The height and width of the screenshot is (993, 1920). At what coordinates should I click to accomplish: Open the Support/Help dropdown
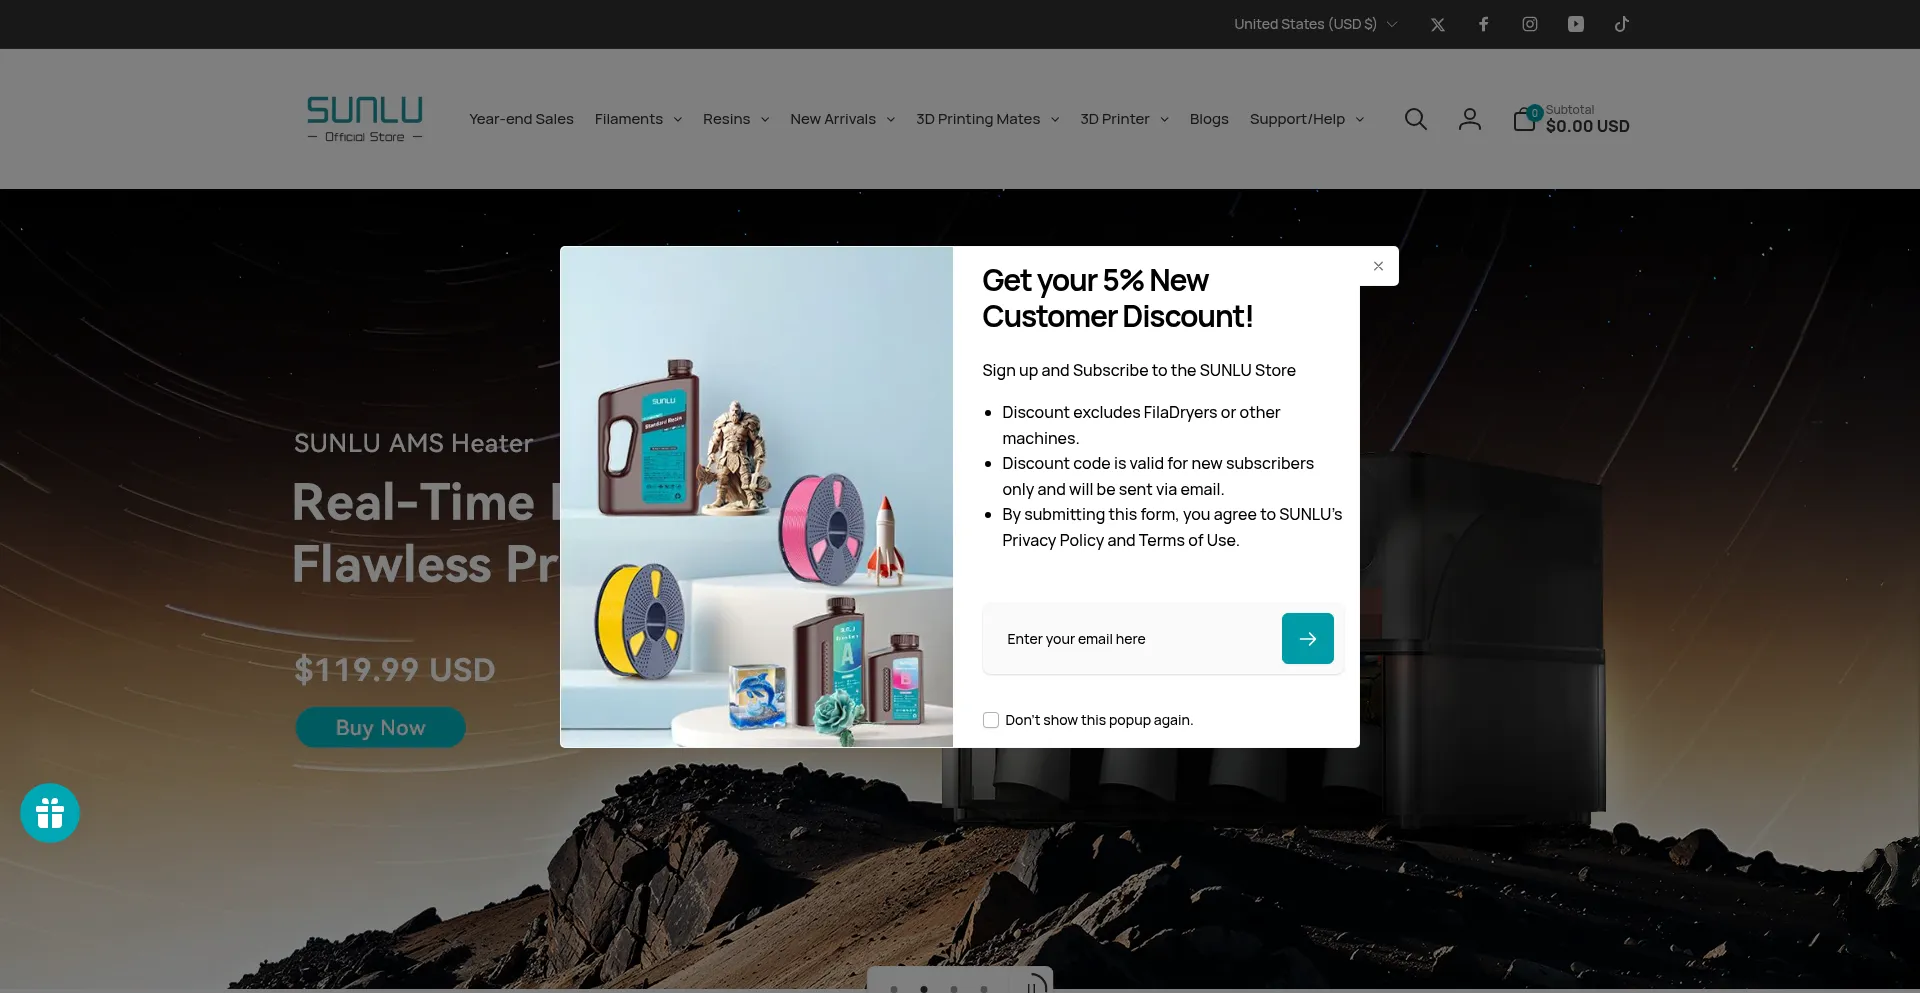point(1306,119)
